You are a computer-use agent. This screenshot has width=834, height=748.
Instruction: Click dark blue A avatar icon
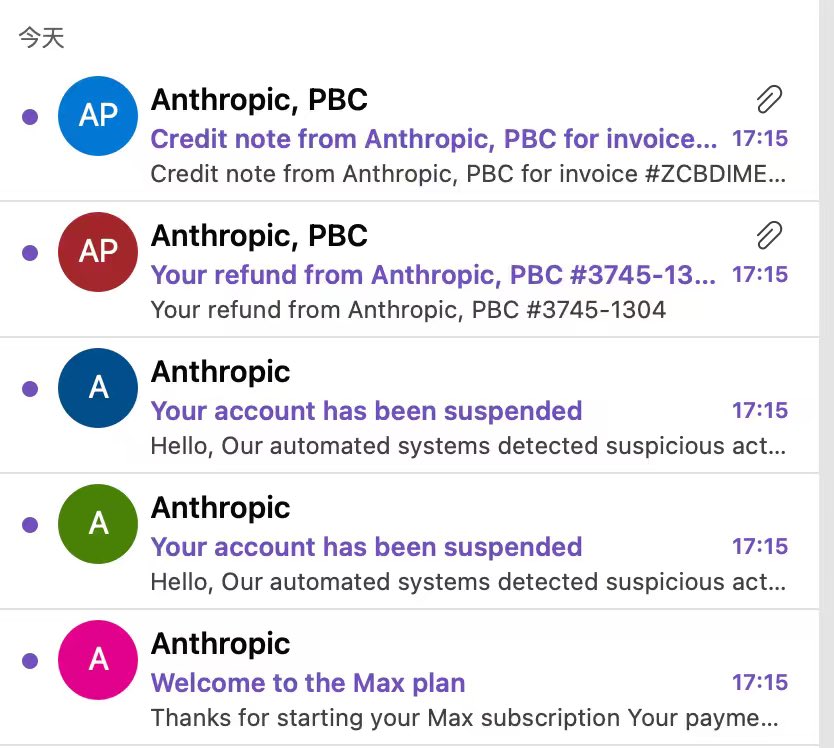click(x=98, y=388)
